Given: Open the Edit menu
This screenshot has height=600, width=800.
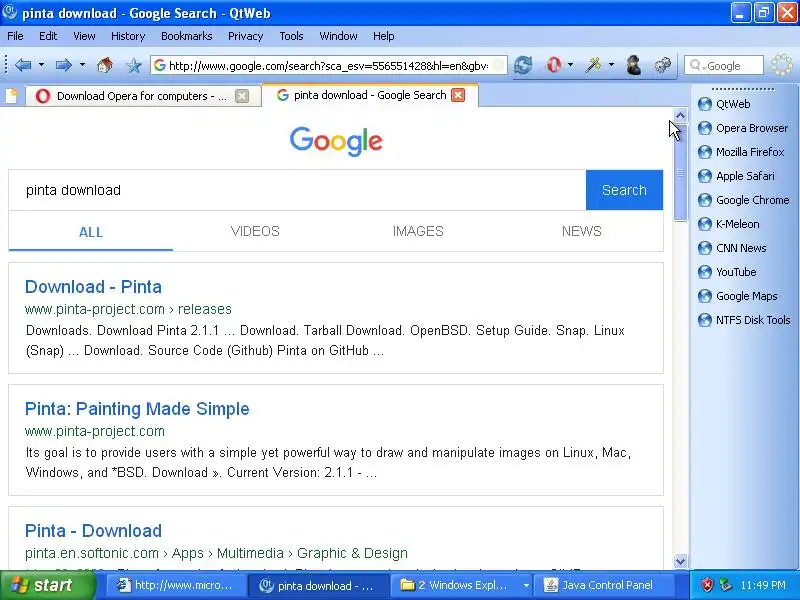Looking at the screenshot, I should pyautogui.click(x=48, y=36).
